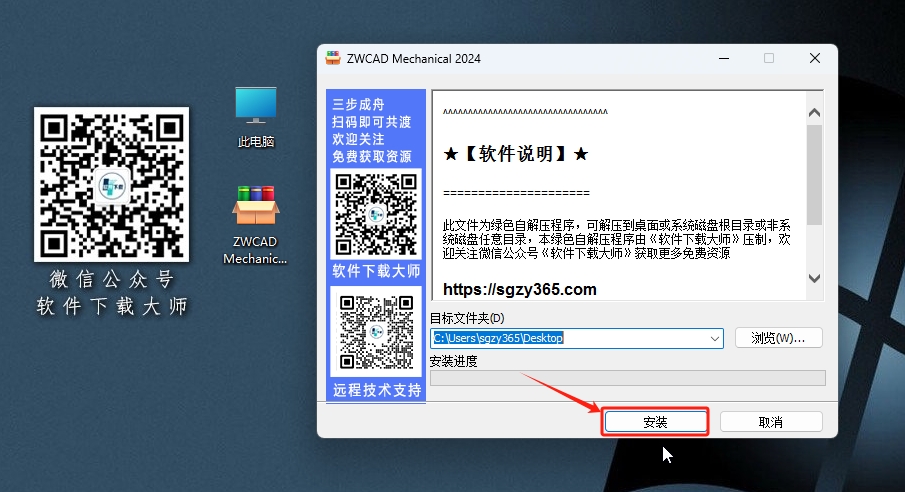
Task: Select the ZWCAD Mechanical archive desktop icon
Action: tap(255, 225)
